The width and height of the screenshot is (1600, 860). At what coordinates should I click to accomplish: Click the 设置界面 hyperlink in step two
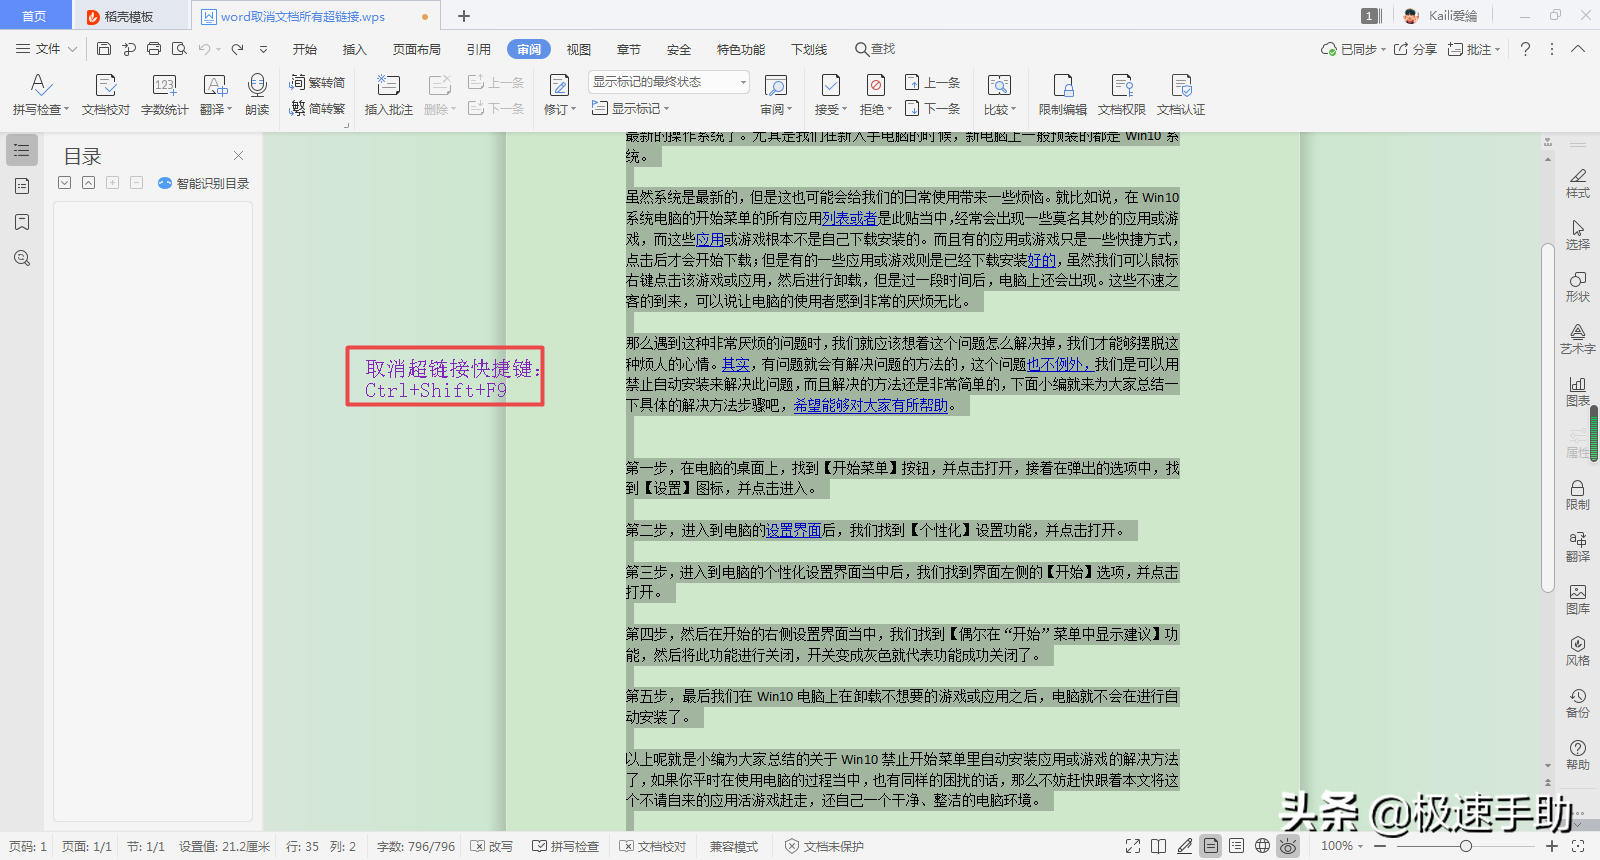pos(793,530)
